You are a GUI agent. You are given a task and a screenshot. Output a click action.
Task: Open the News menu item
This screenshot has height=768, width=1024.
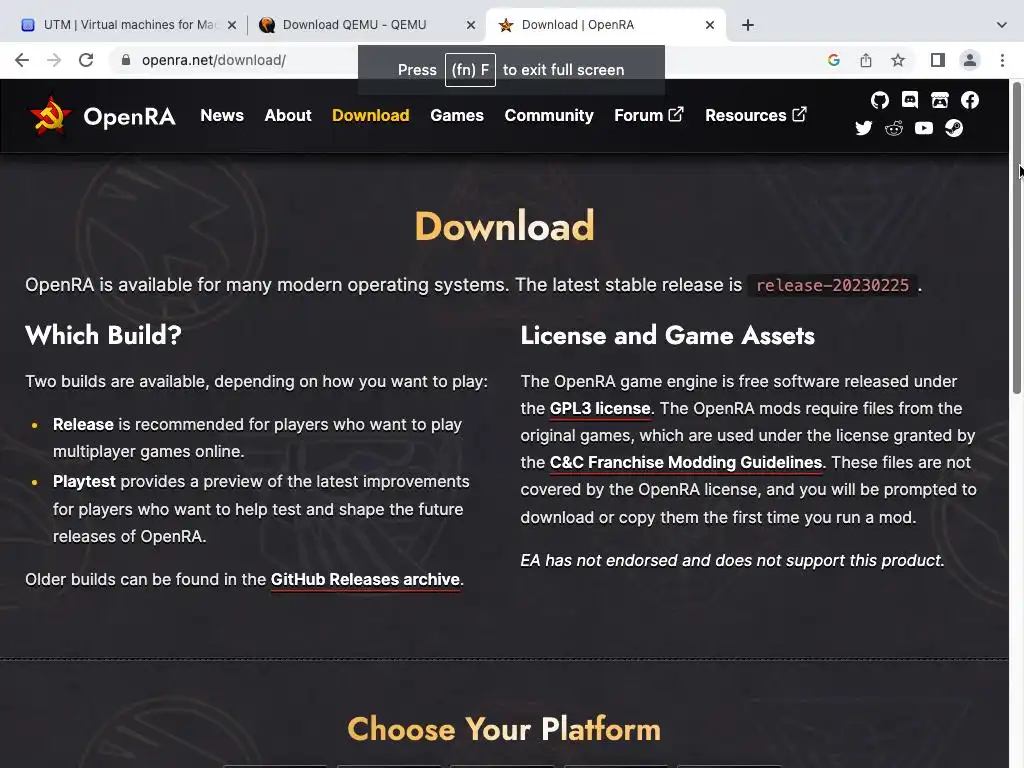tap(222, 116)
